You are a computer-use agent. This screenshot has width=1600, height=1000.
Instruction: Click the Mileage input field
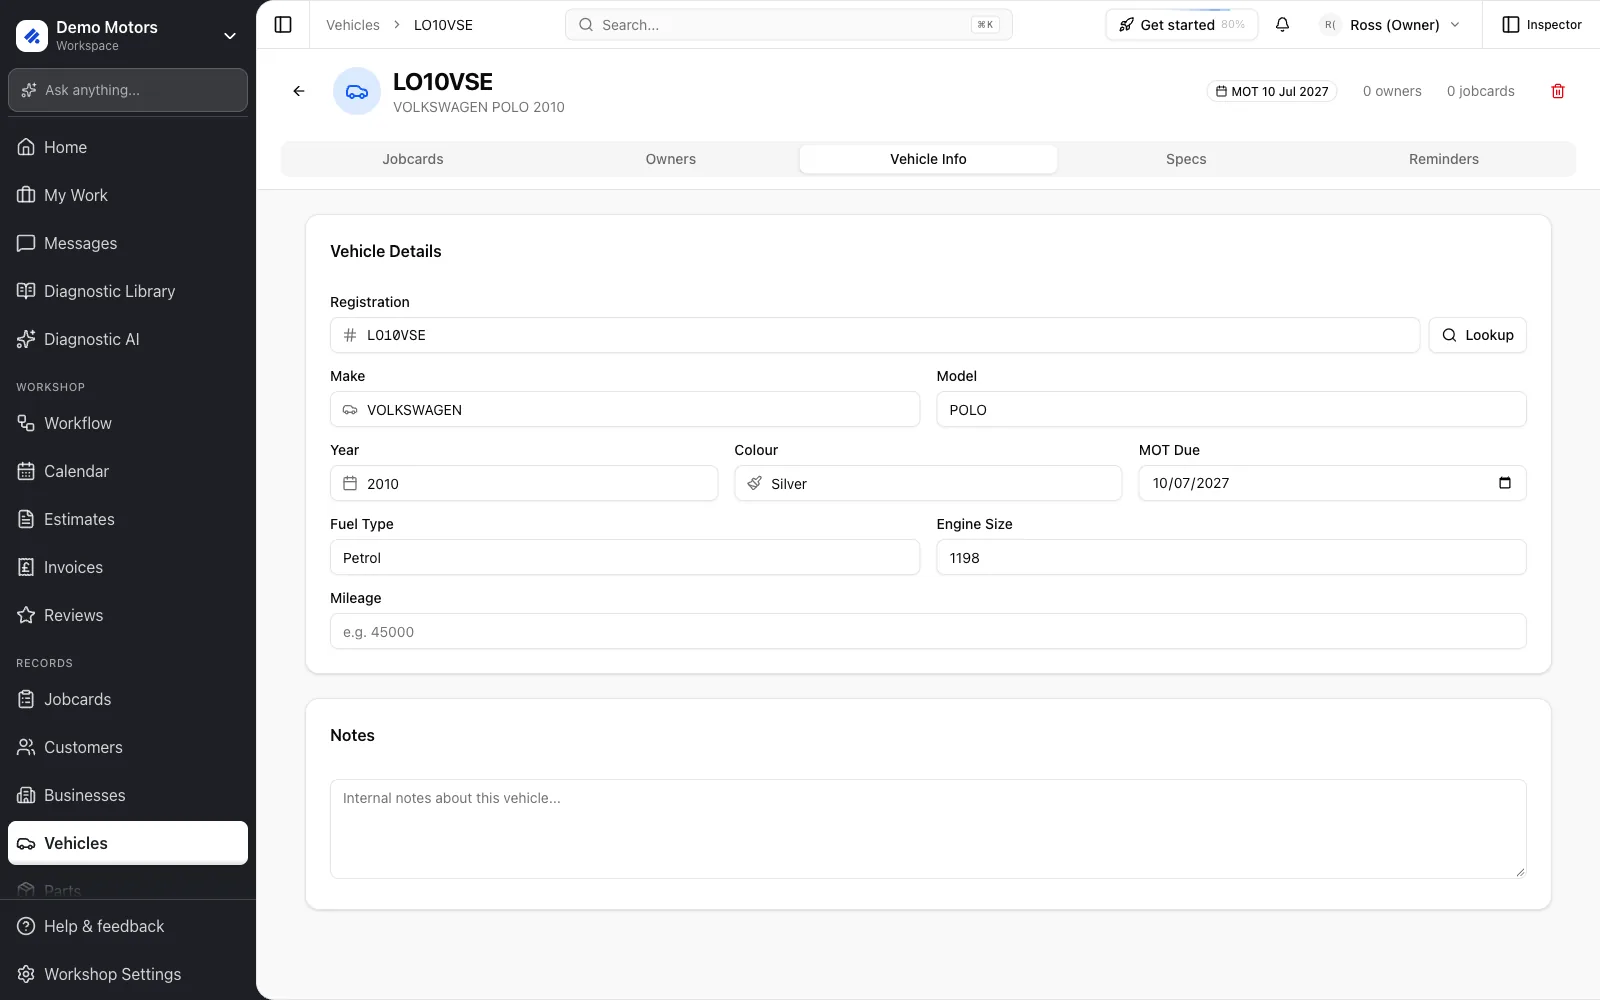pos(928,631)
